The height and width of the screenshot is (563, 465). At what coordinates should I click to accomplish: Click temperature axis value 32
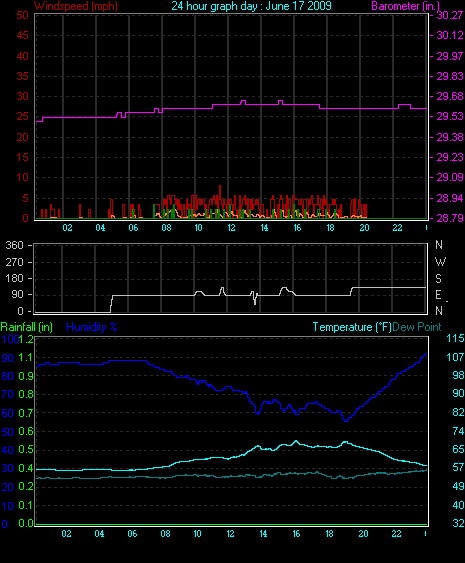458,523
